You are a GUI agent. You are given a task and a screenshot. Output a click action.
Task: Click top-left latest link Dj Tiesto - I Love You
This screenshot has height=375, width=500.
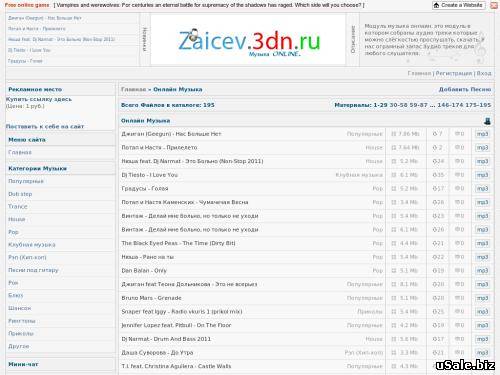(x=29, y=50)
